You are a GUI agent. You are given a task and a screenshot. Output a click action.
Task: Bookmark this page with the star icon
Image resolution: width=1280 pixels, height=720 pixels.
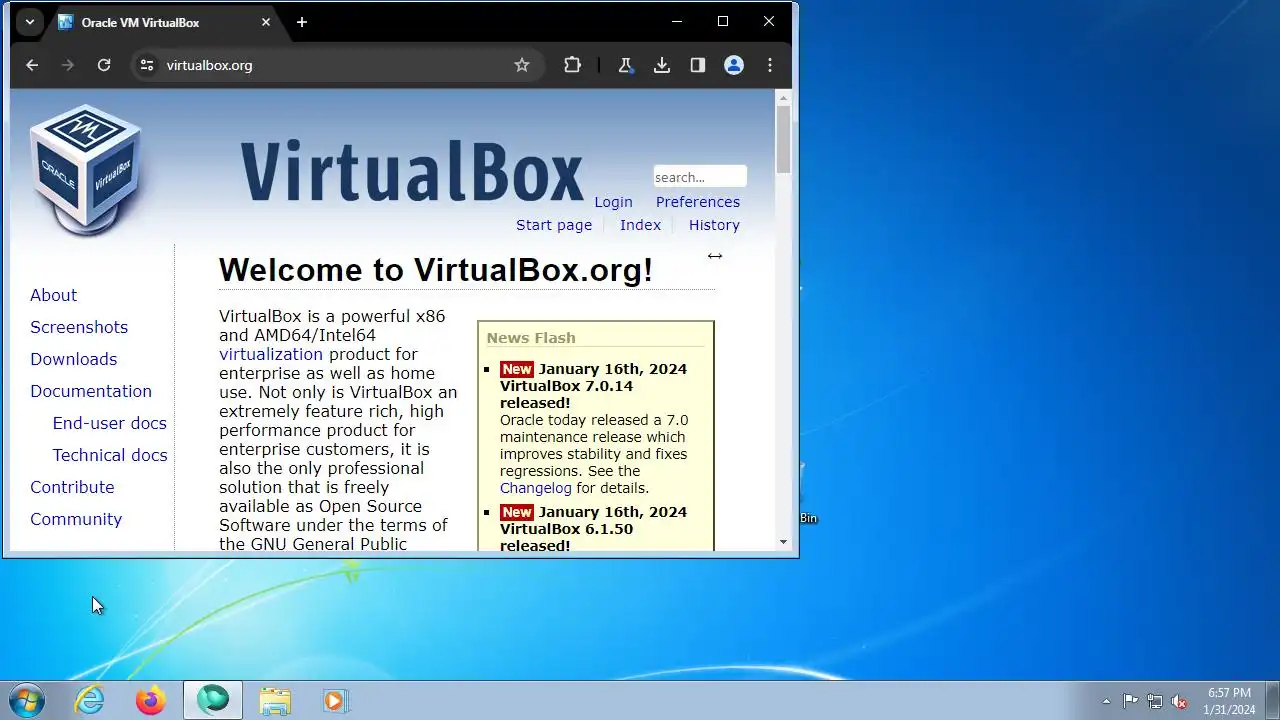click(x=522, y=65)
